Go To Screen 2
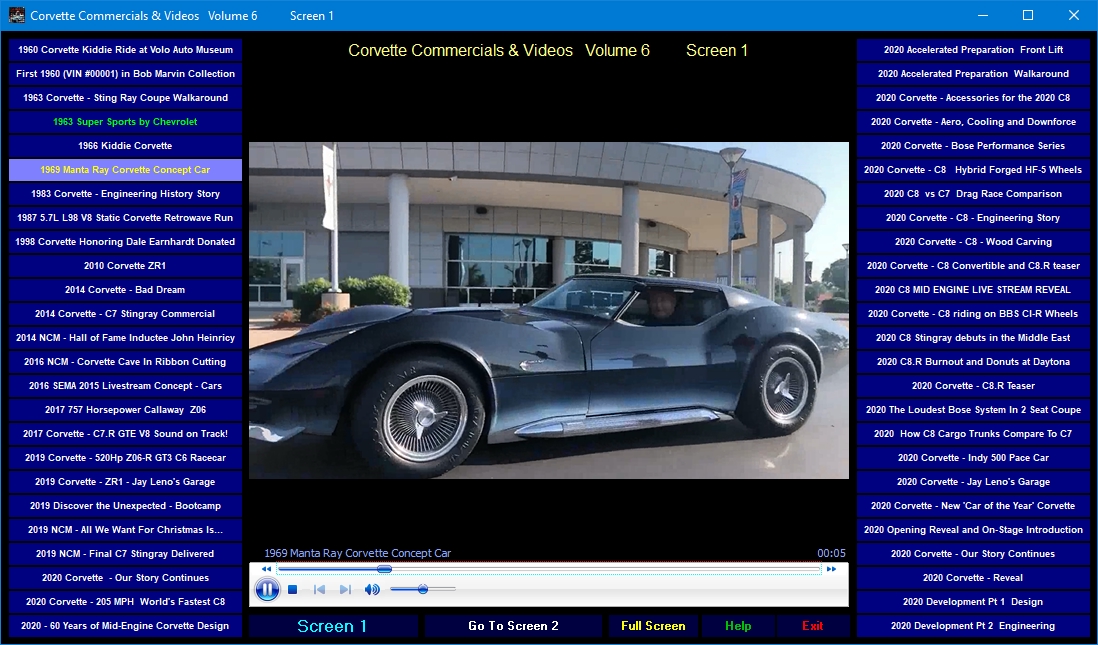 (x=513, y=626)
